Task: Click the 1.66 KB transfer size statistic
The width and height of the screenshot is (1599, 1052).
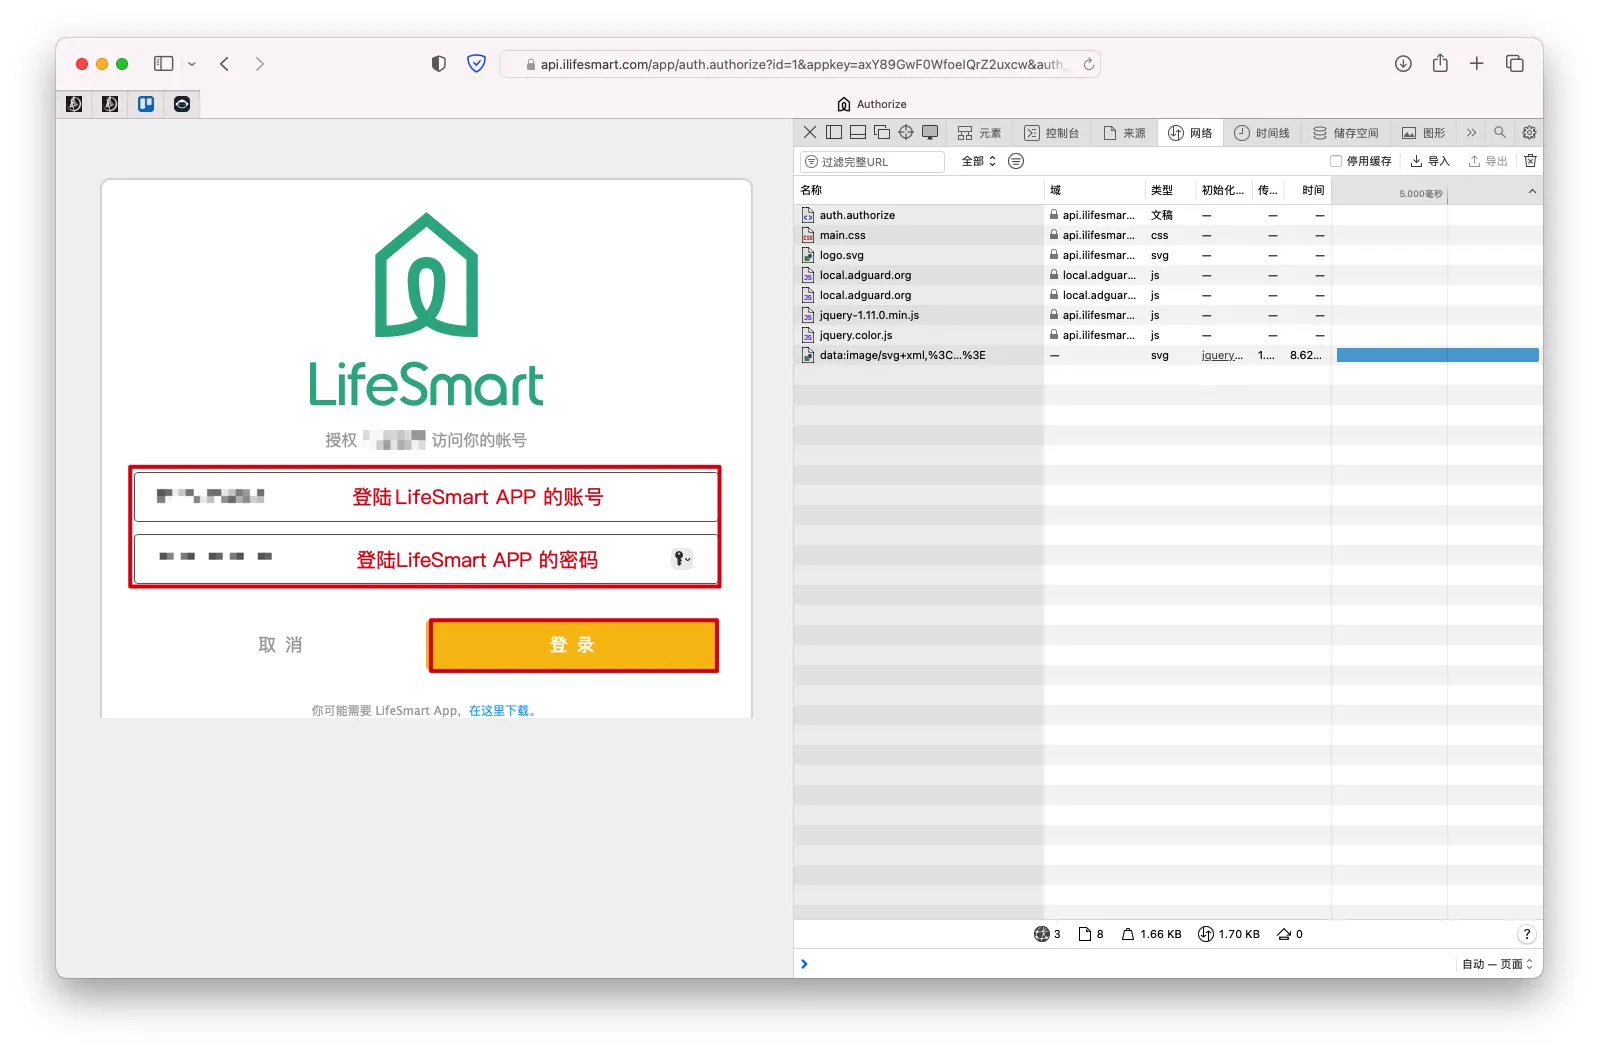Action: (1151, 934)
